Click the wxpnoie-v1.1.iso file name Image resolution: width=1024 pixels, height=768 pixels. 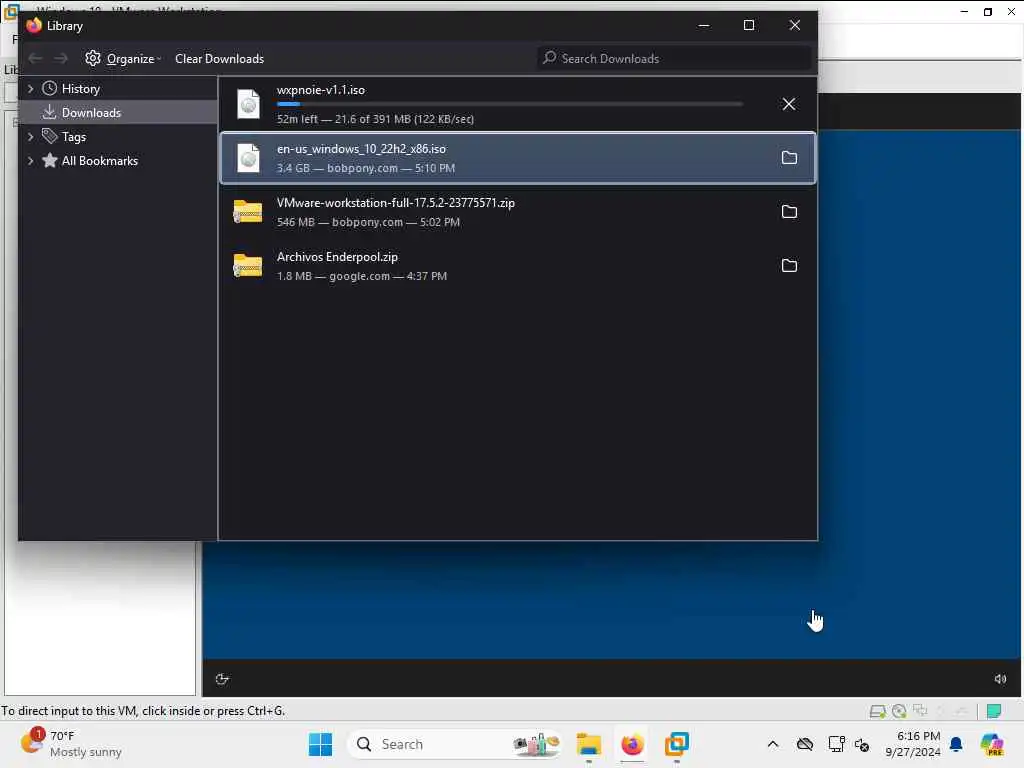(321, 90)
